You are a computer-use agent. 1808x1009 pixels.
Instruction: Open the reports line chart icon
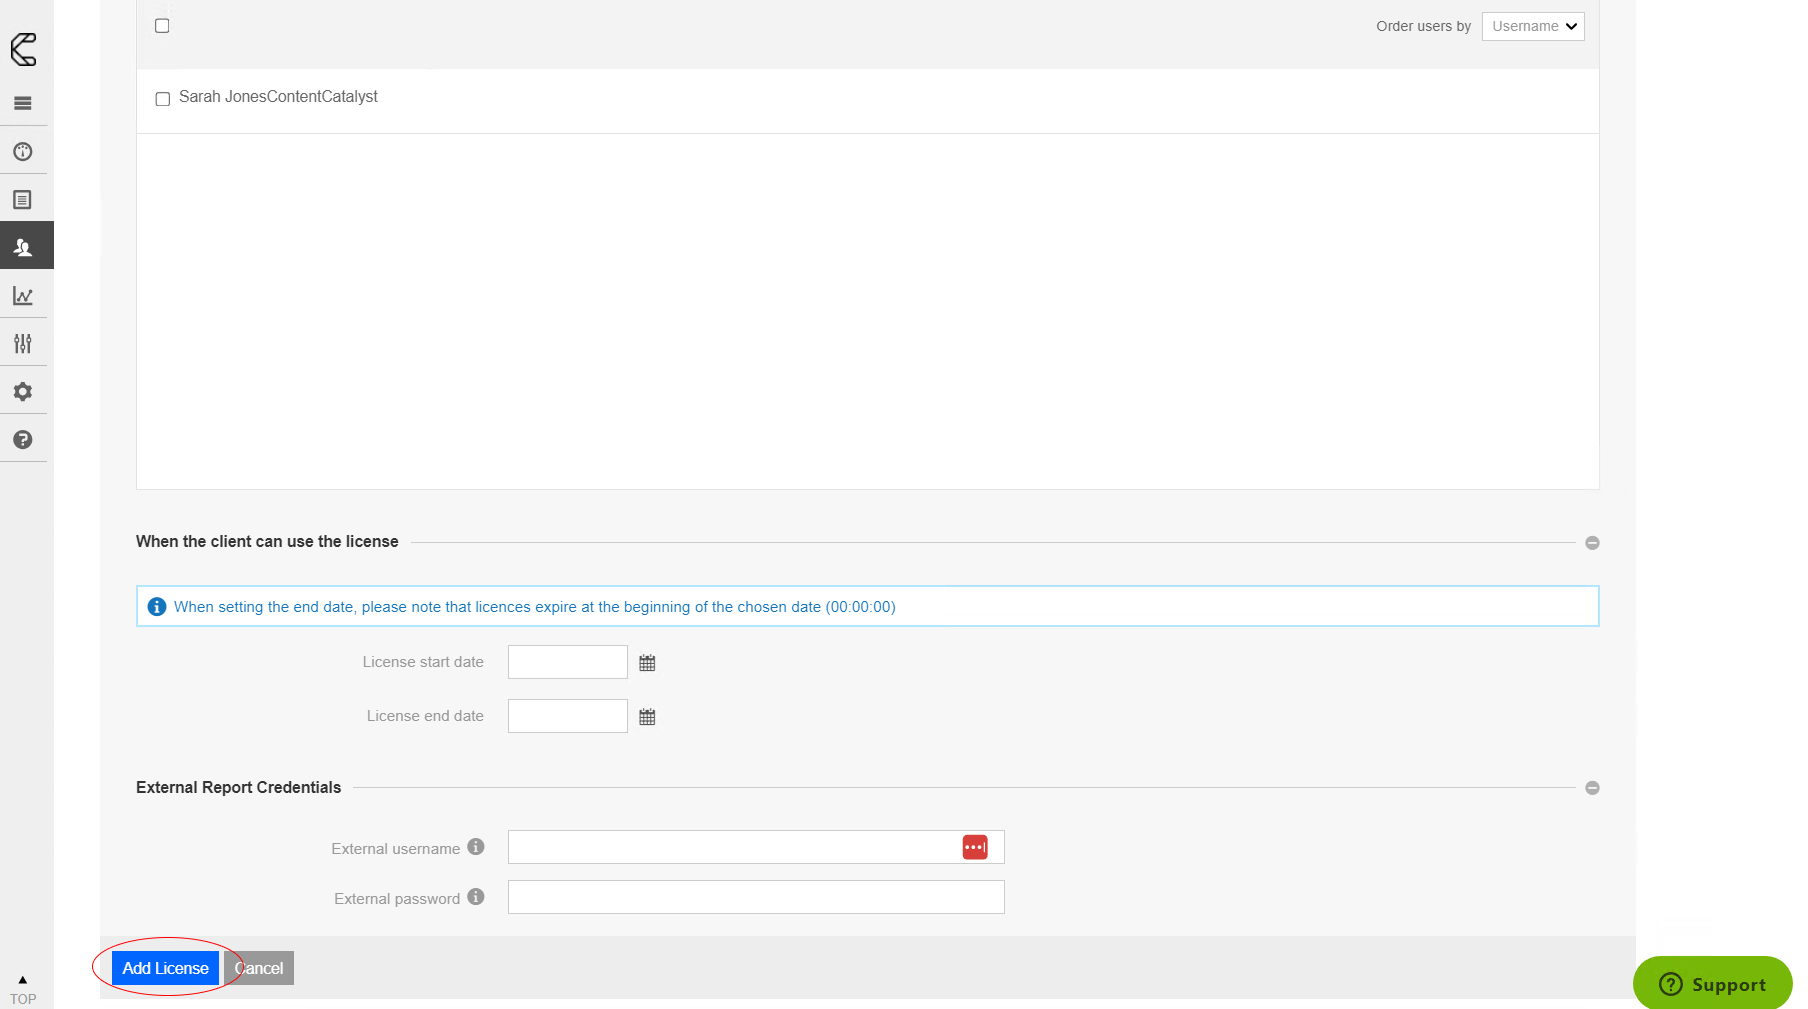(23, 296)
